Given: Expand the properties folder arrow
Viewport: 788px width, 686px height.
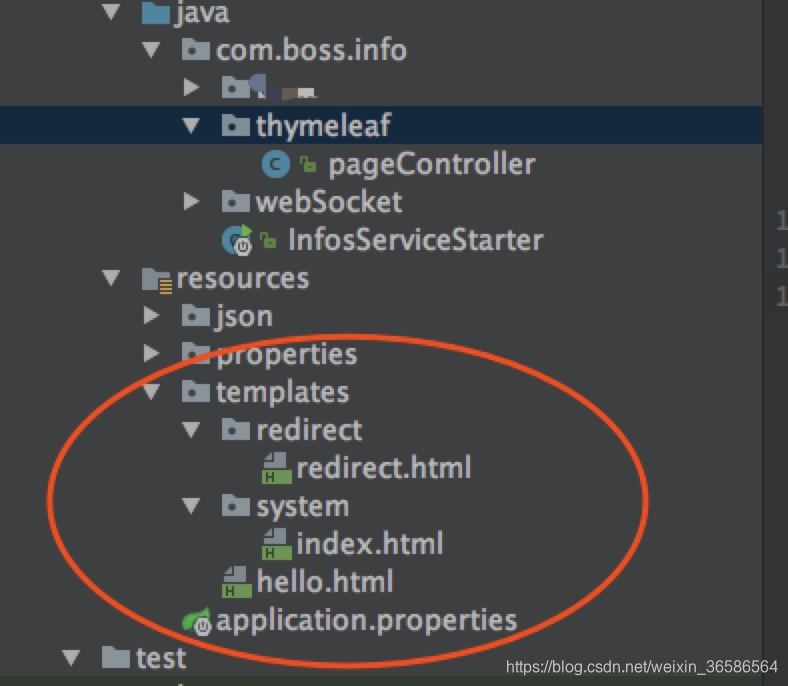Looking at the screenshot, I should point(151,354).
